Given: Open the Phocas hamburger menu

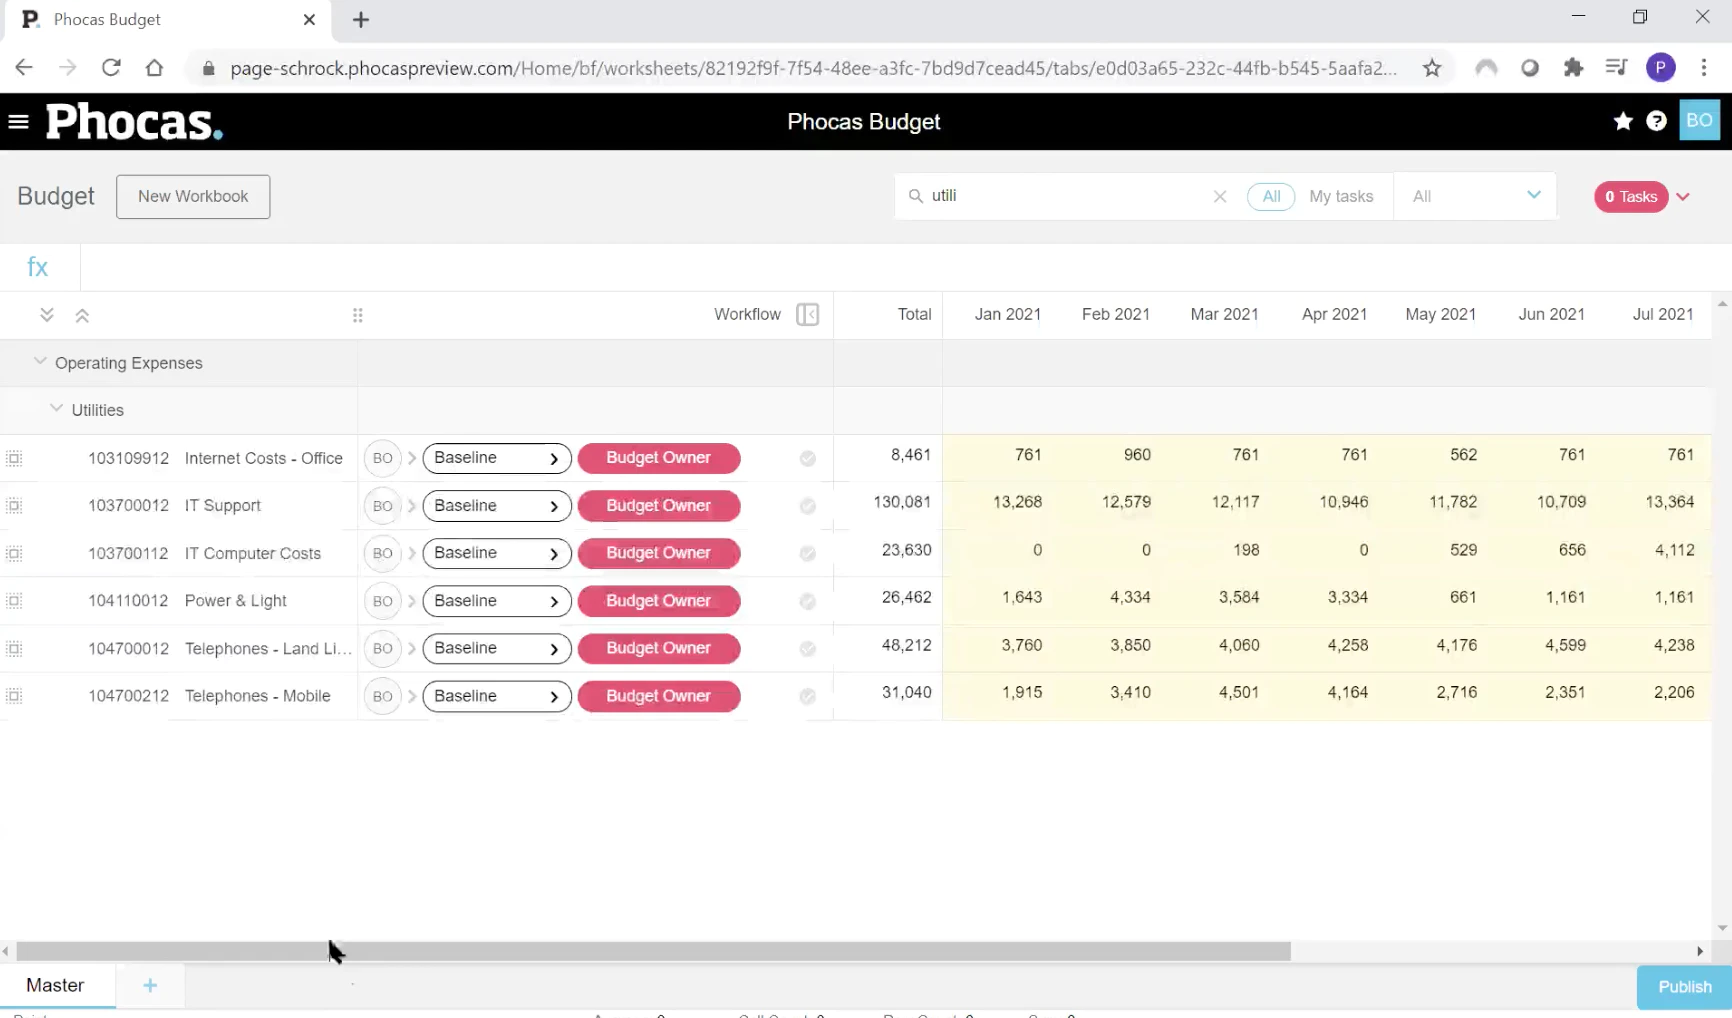Looking at the screenshot, I should pyautogui.click(x=18, y=122).
